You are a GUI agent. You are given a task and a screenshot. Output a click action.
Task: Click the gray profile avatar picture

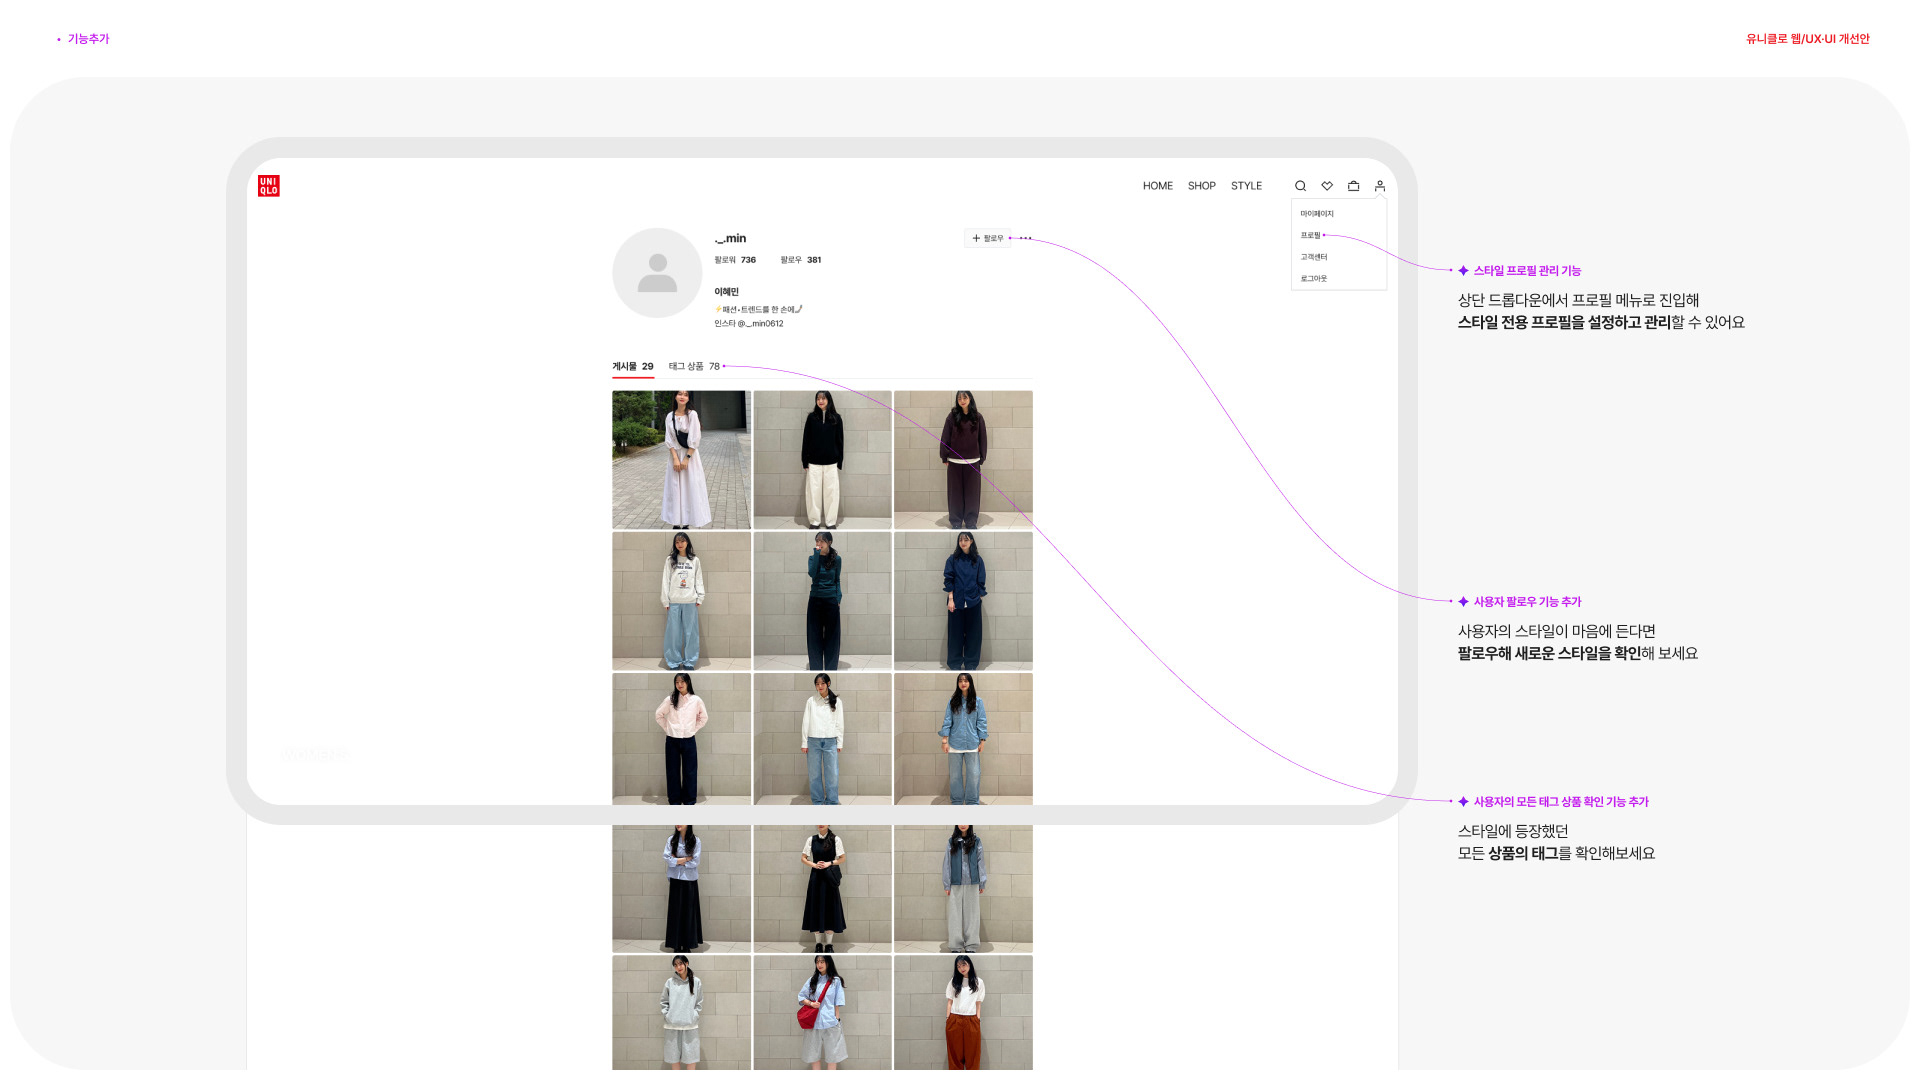point(657,273)
